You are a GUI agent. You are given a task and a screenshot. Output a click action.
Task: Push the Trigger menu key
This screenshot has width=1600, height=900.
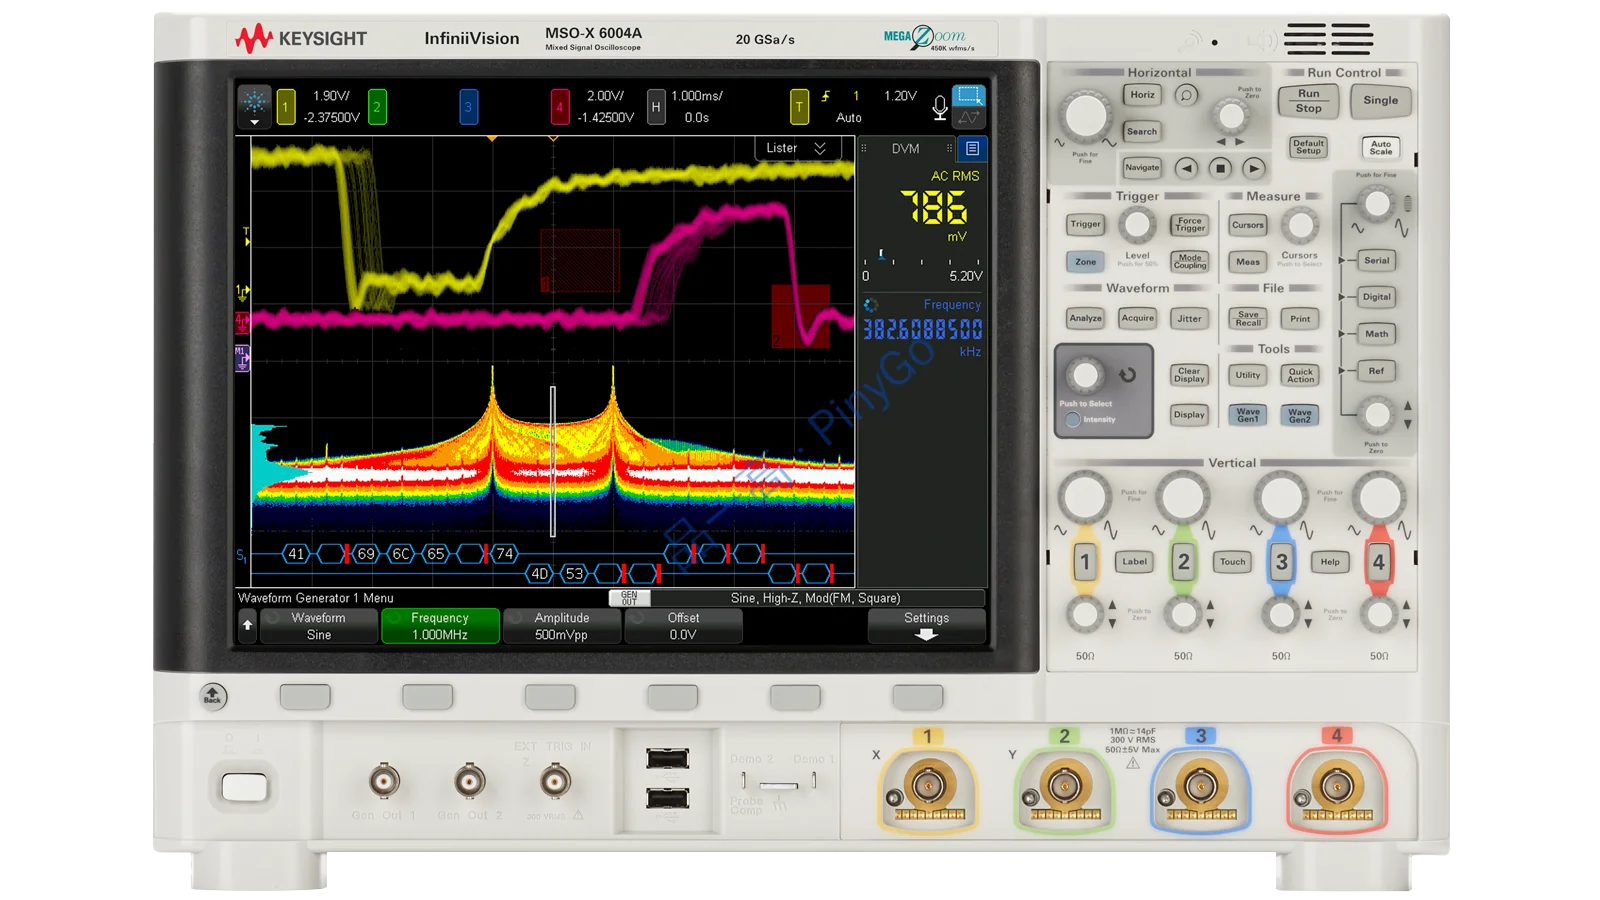[1085, 224]
